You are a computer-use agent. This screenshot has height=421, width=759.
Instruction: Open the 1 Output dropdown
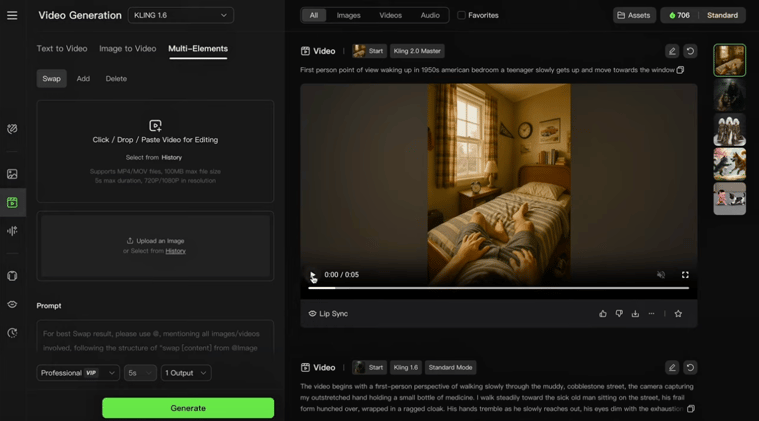point(186,373)
